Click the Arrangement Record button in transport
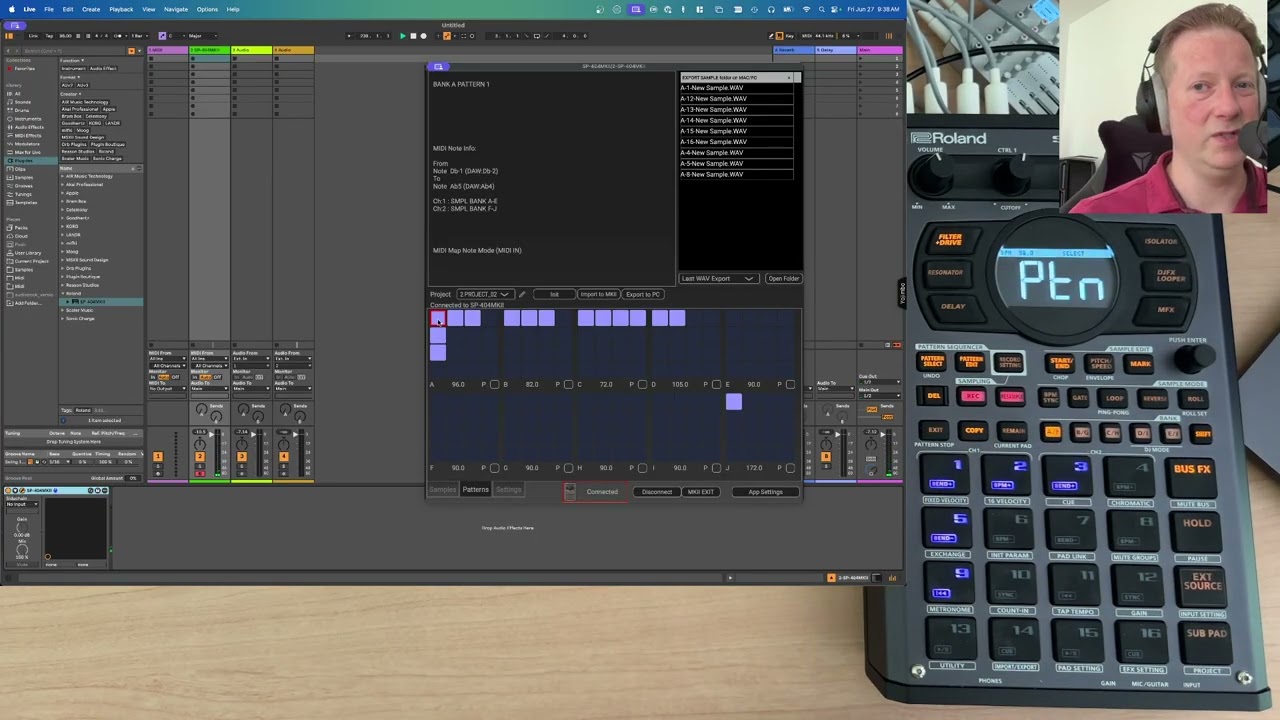Screen dimensions: 1280x720 click(423, 36)
